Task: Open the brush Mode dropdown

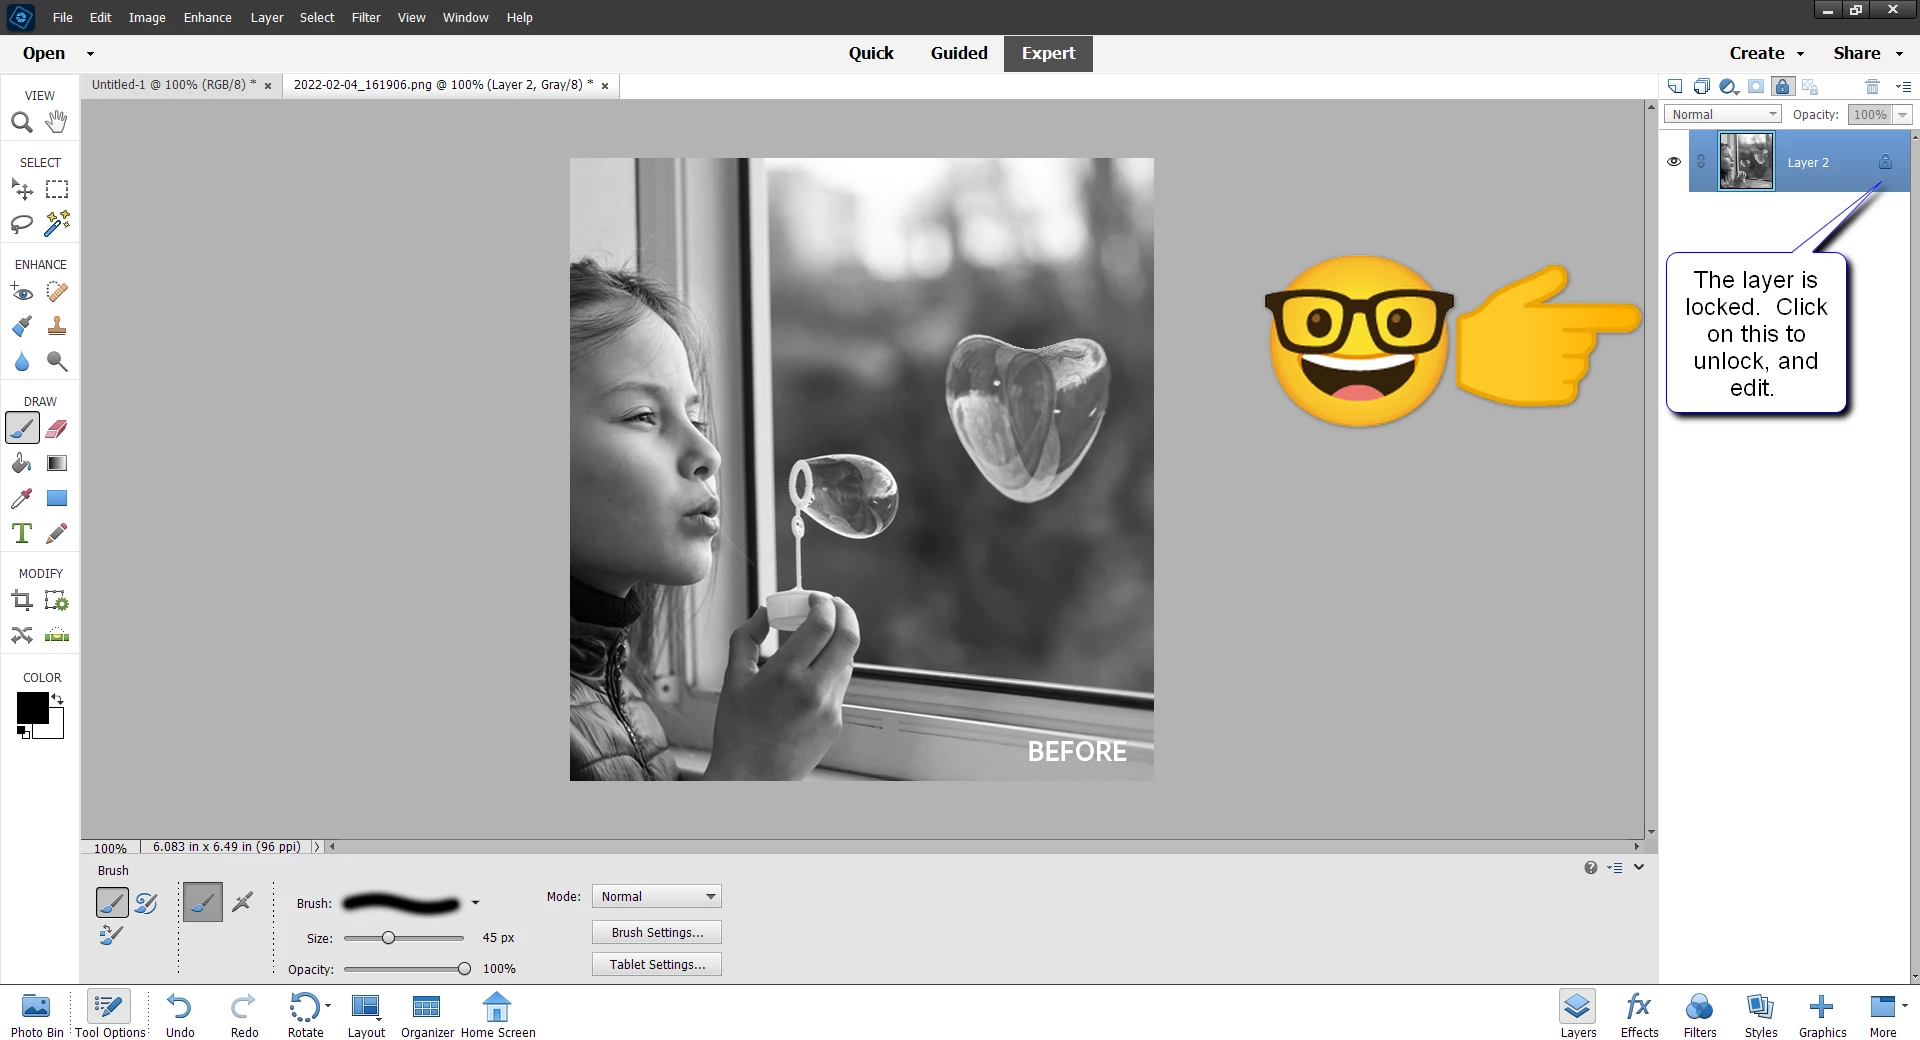Action: [x=656, y=897]
